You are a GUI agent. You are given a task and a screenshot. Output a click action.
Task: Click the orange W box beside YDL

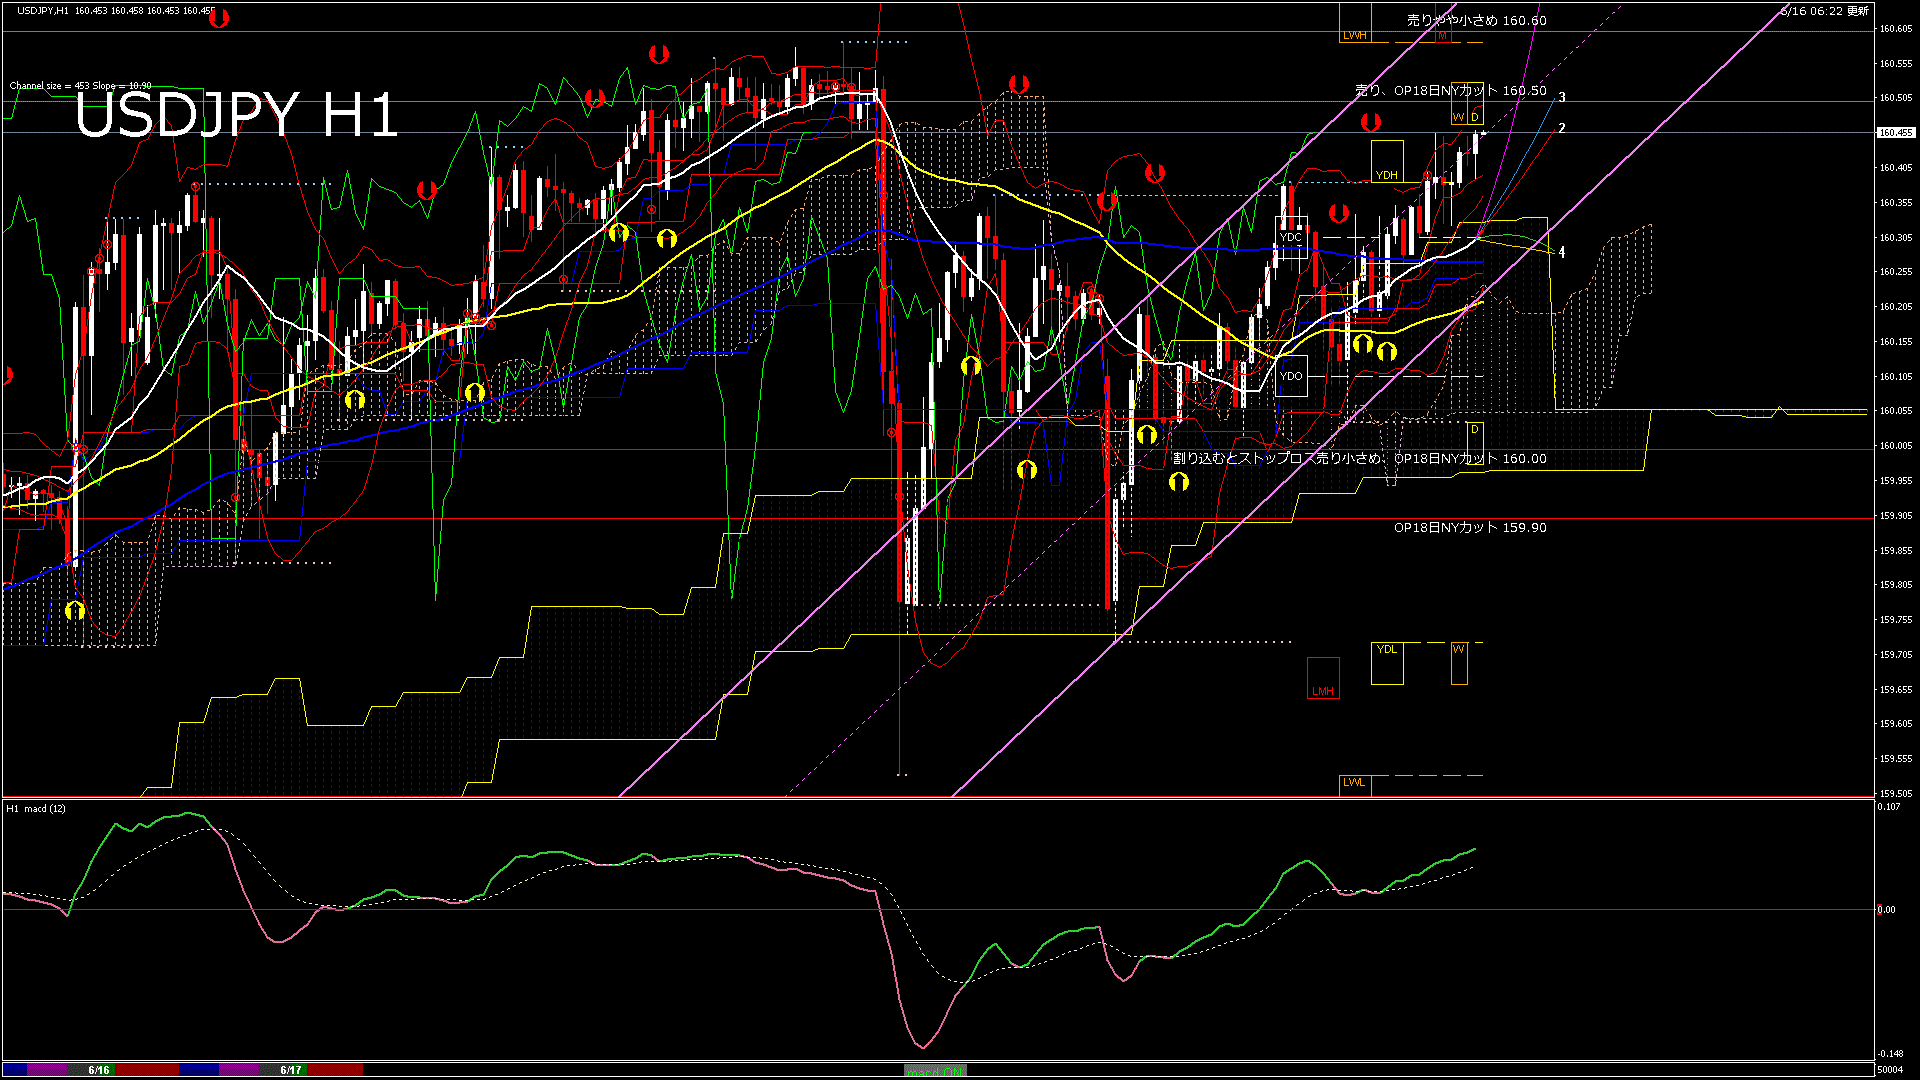(x=1459, y=663)
